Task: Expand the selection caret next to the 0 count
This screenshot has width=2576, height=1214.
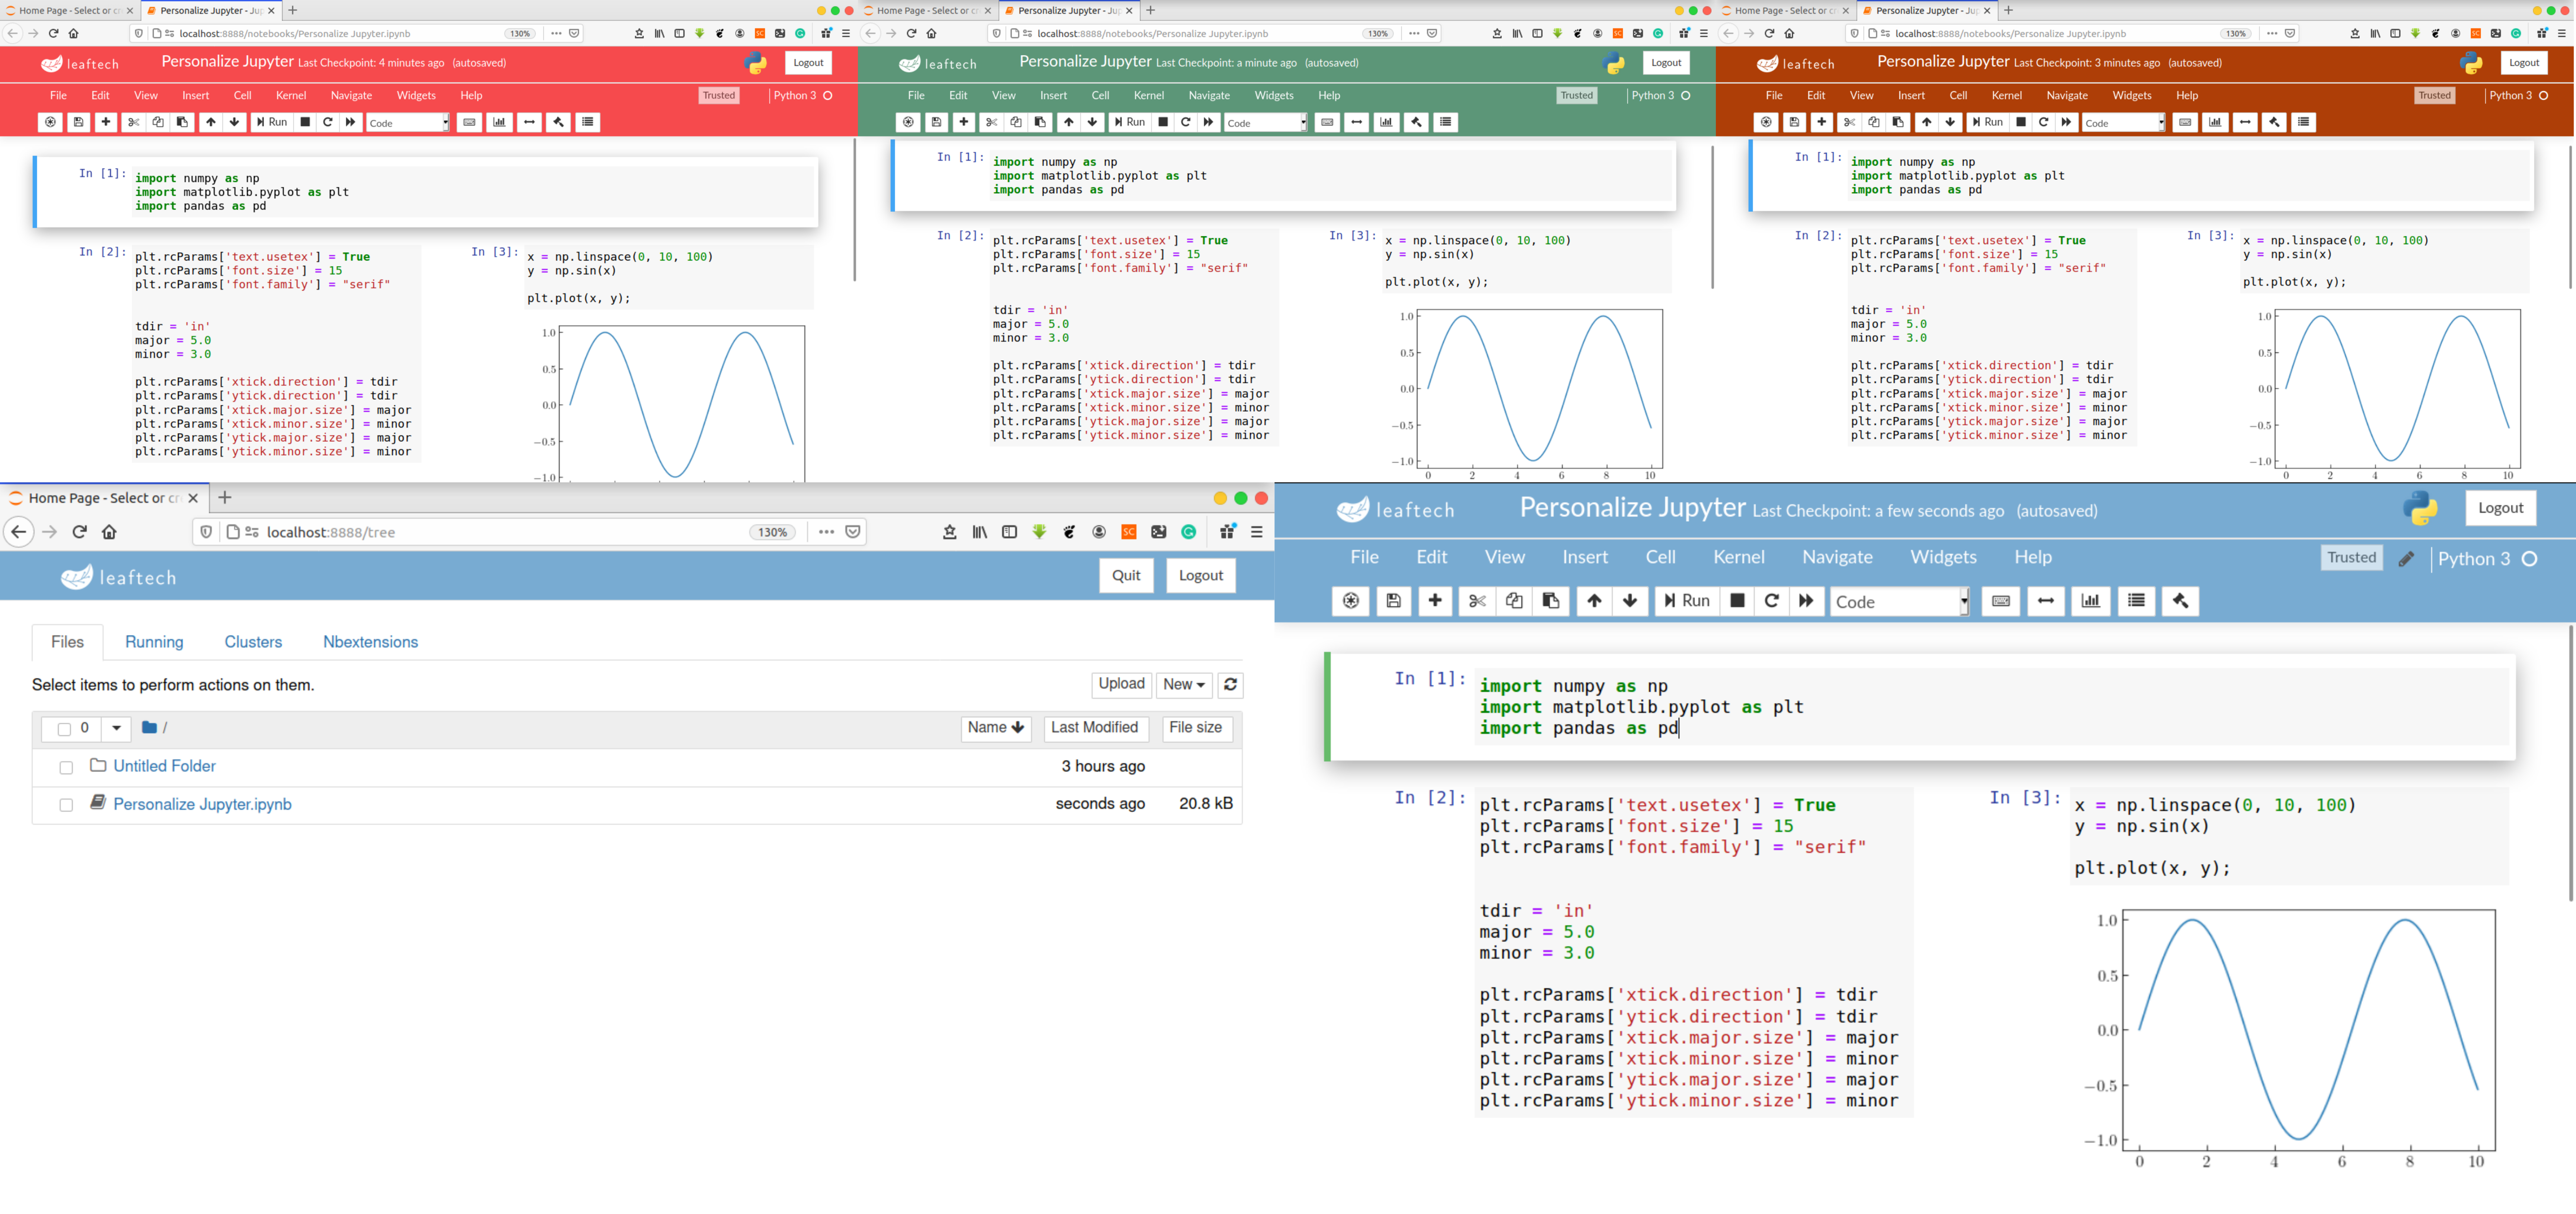Action: pos(116,728)
